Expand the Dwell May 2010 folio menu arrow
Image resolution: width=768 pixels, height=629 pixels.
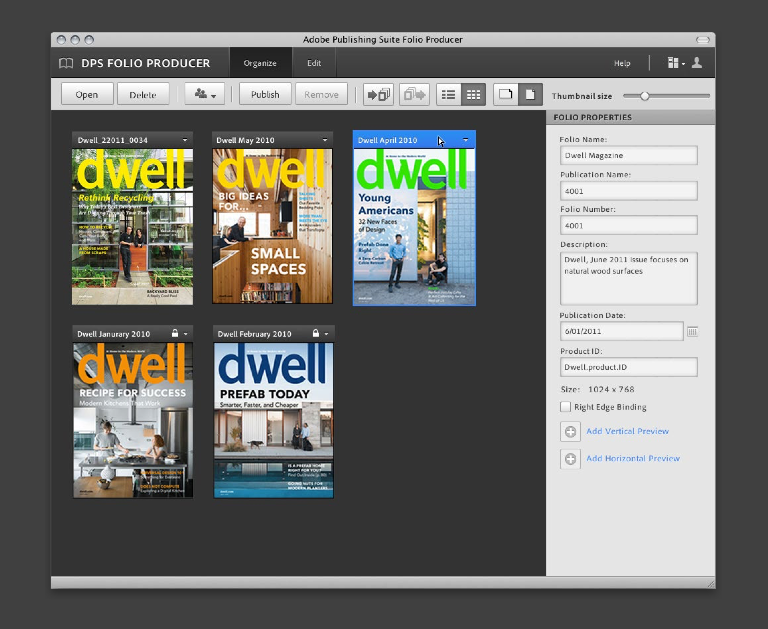pos(325,140)
